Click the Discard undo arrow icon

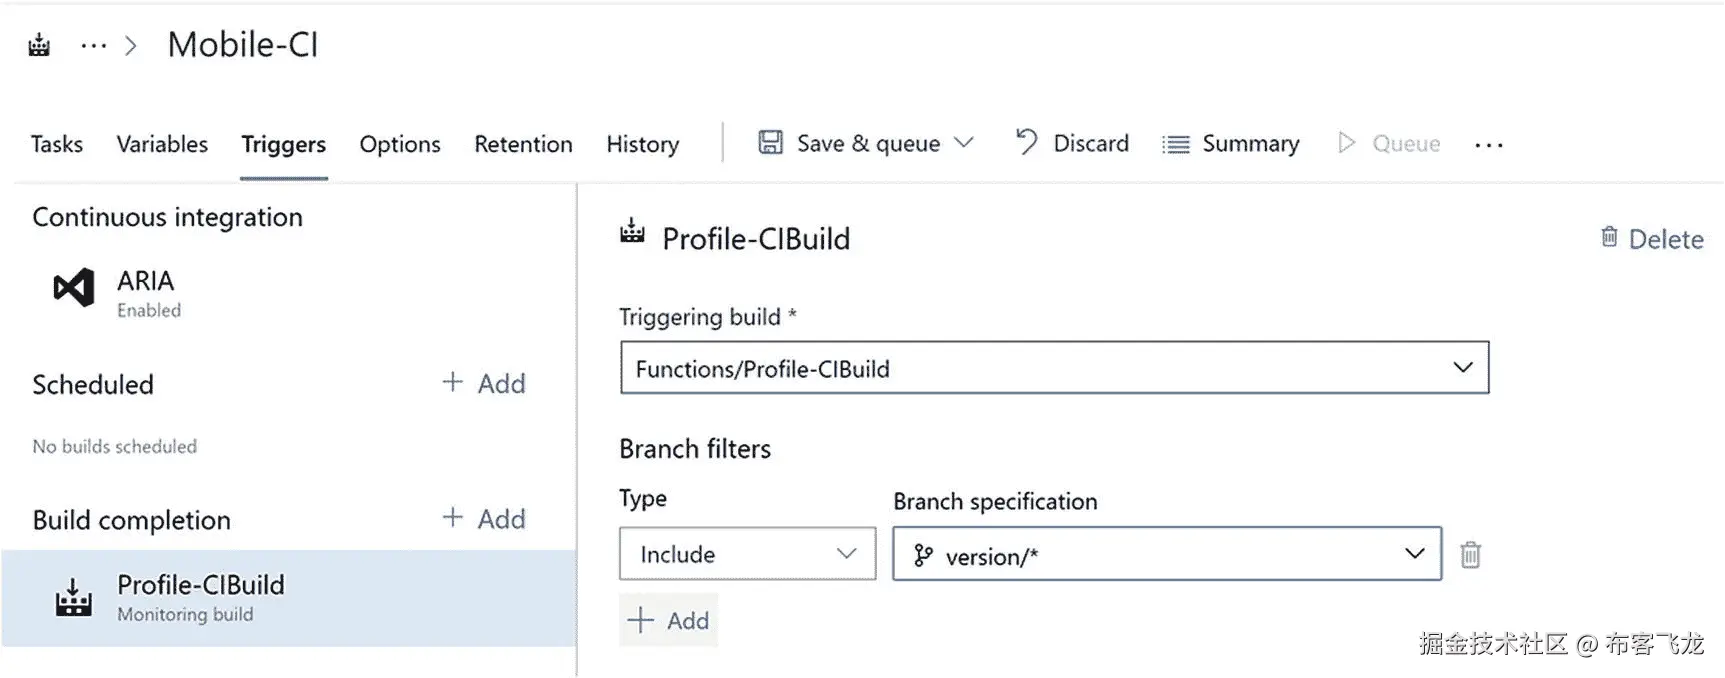click(1026, 142)
